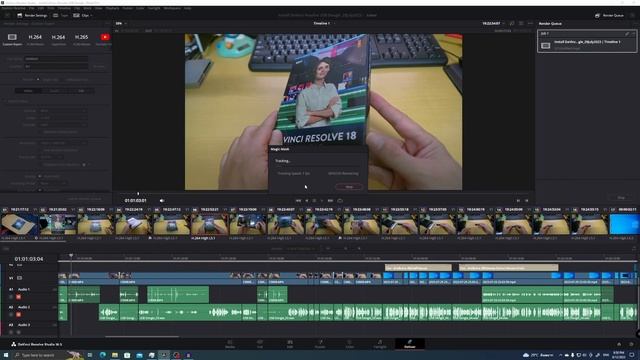This screenshot has width=640, height=360.
Task: Mute Audio 1 track
Action: (x=18, y=297)
